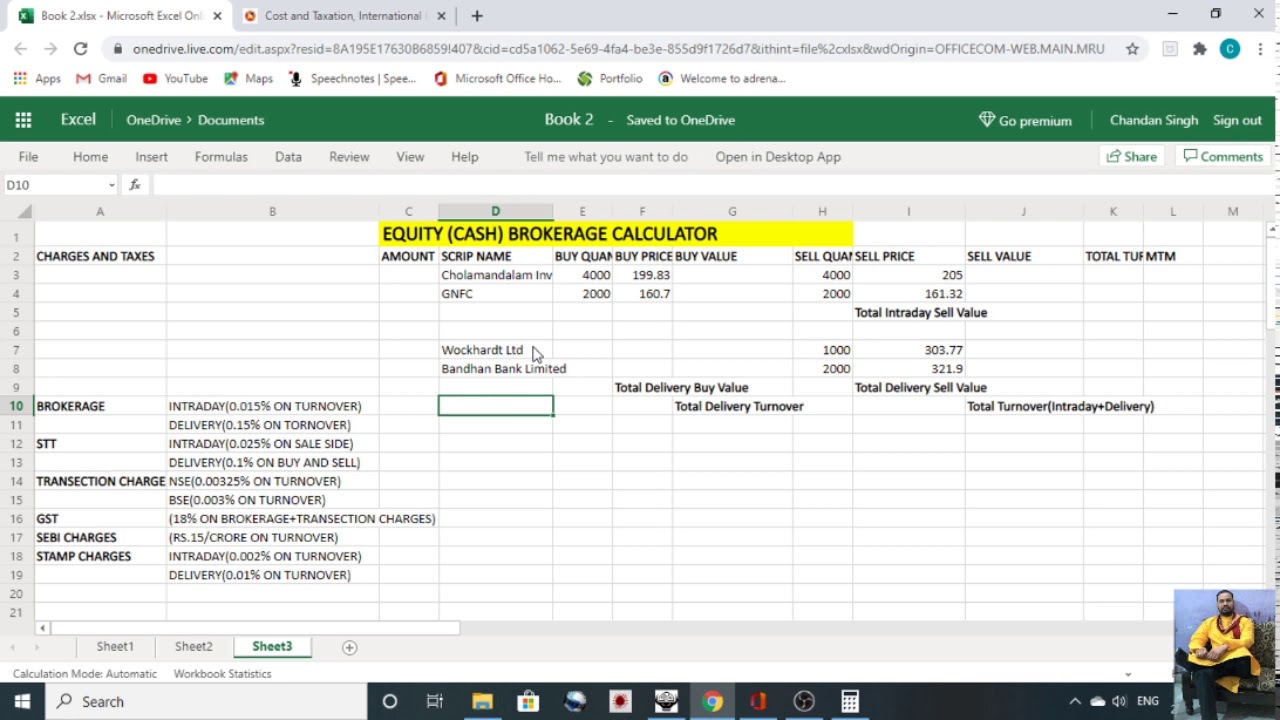1280x720 pixels.
Task: Select the Wockhardt Ltd cell
Action: coord(495,350)
